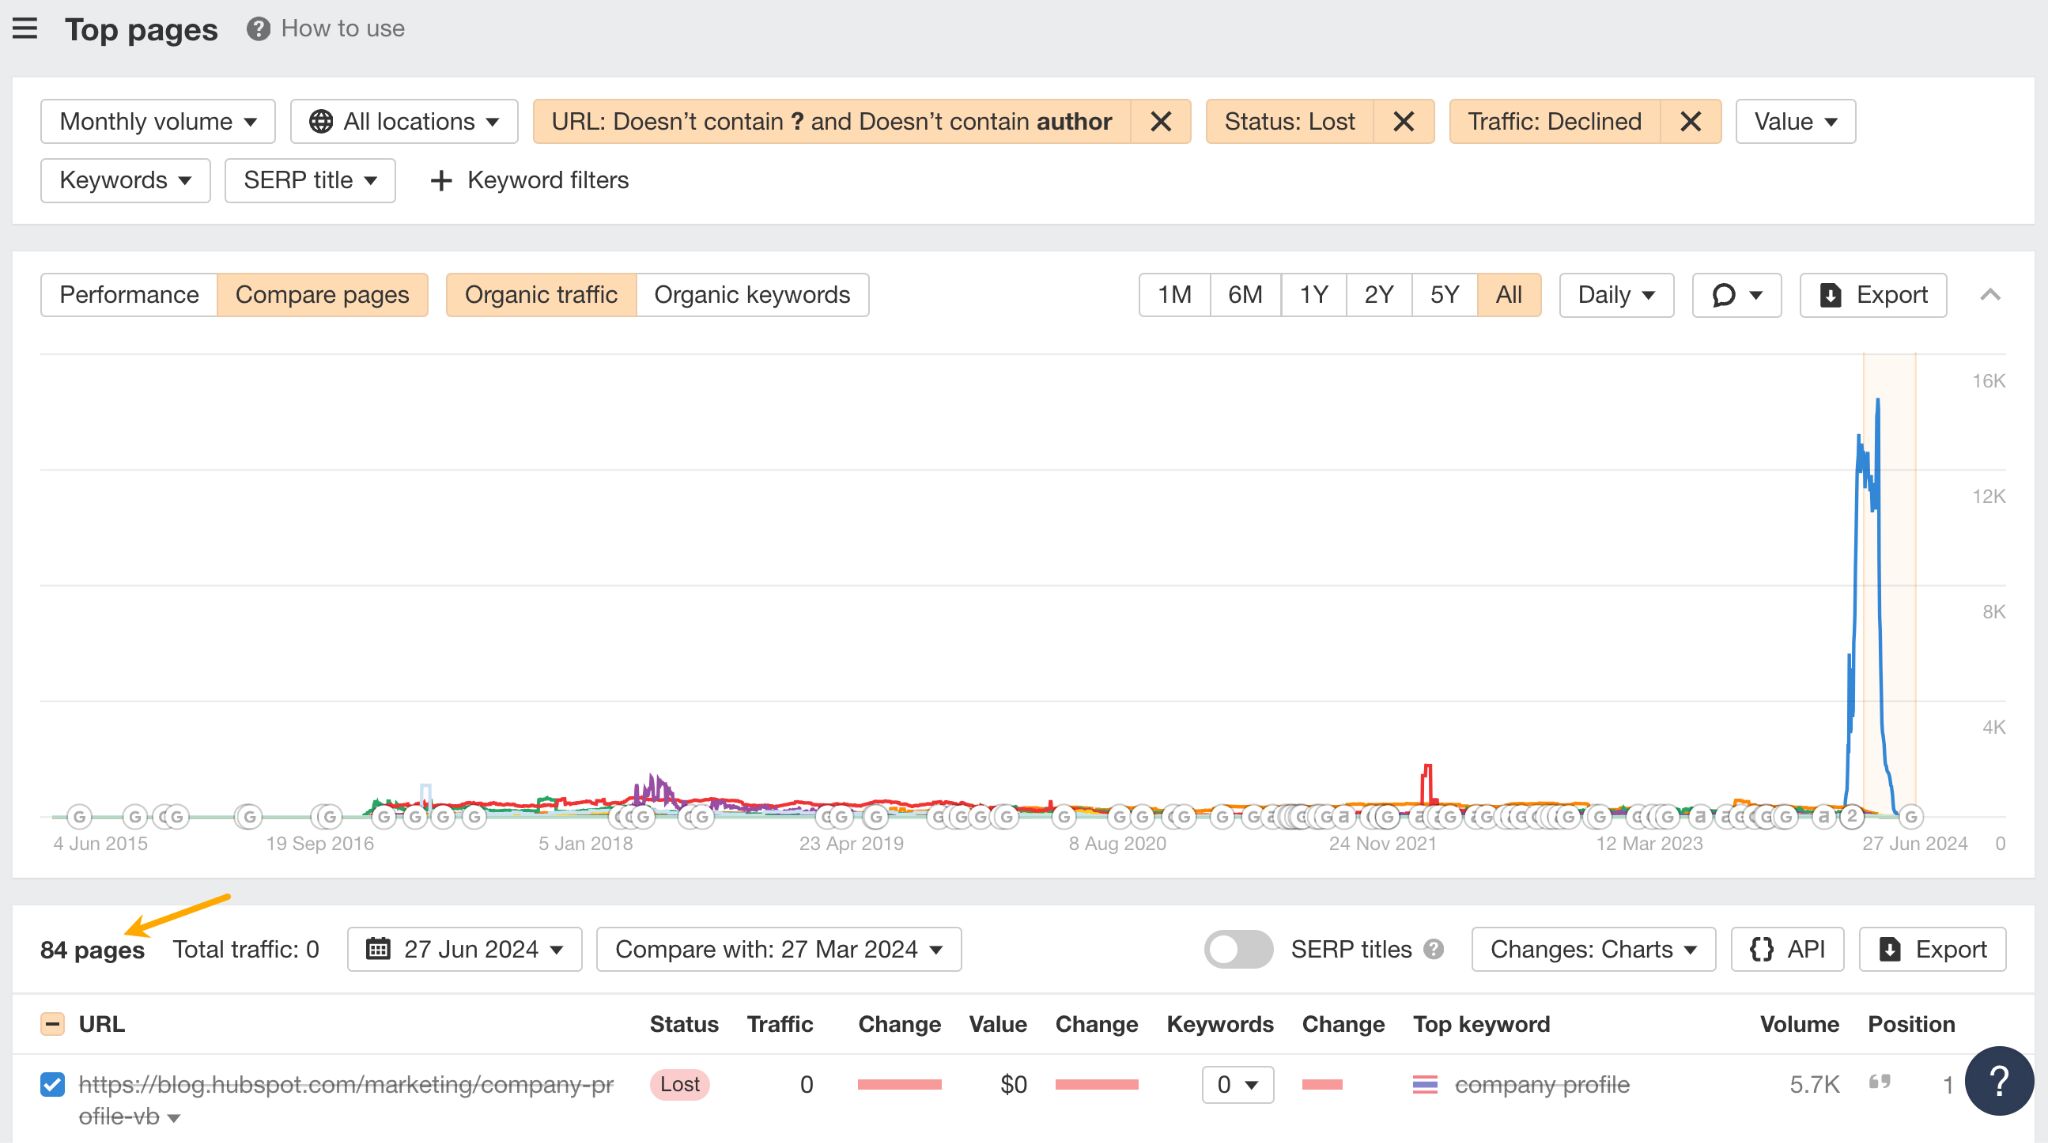Expand the Keywords dropdown filter
This screenshot has height=1143, width=2048.
125,179
